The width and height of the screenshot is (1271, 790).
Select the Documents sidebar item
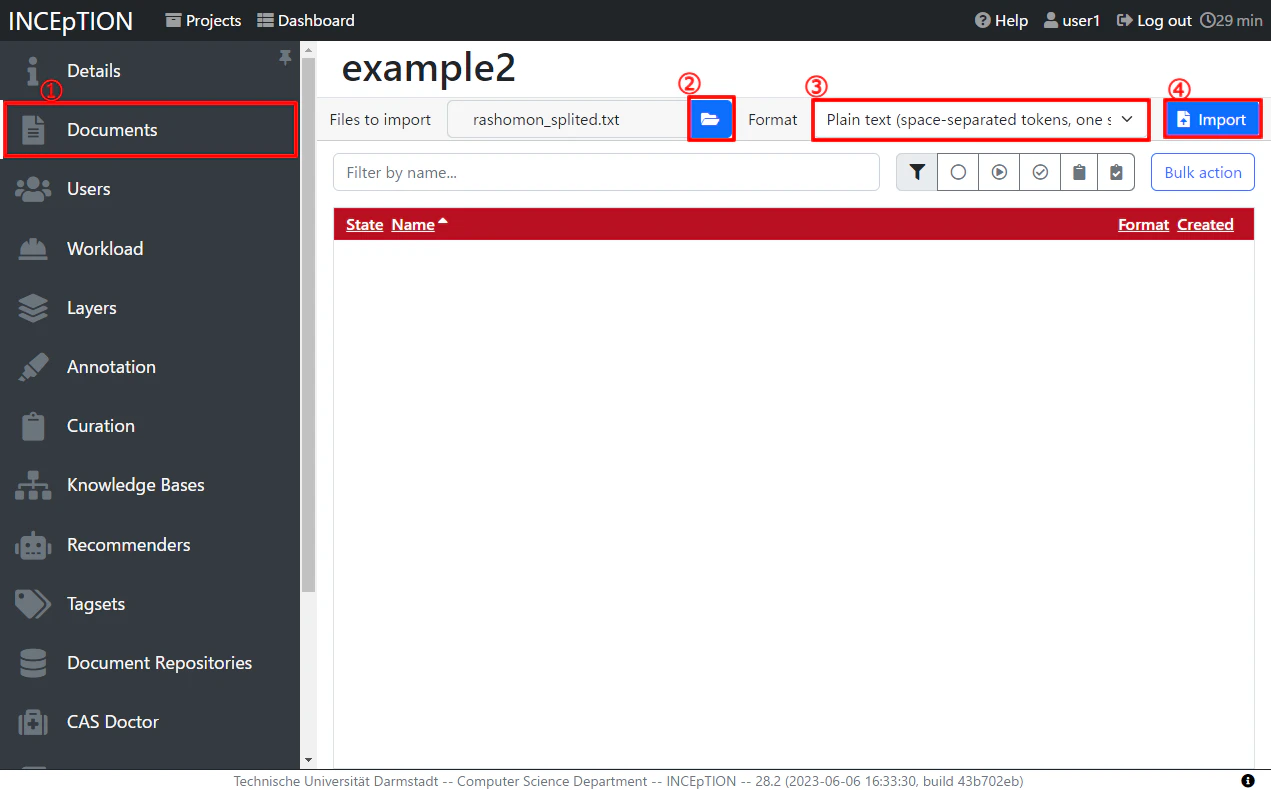pos(150,130)
